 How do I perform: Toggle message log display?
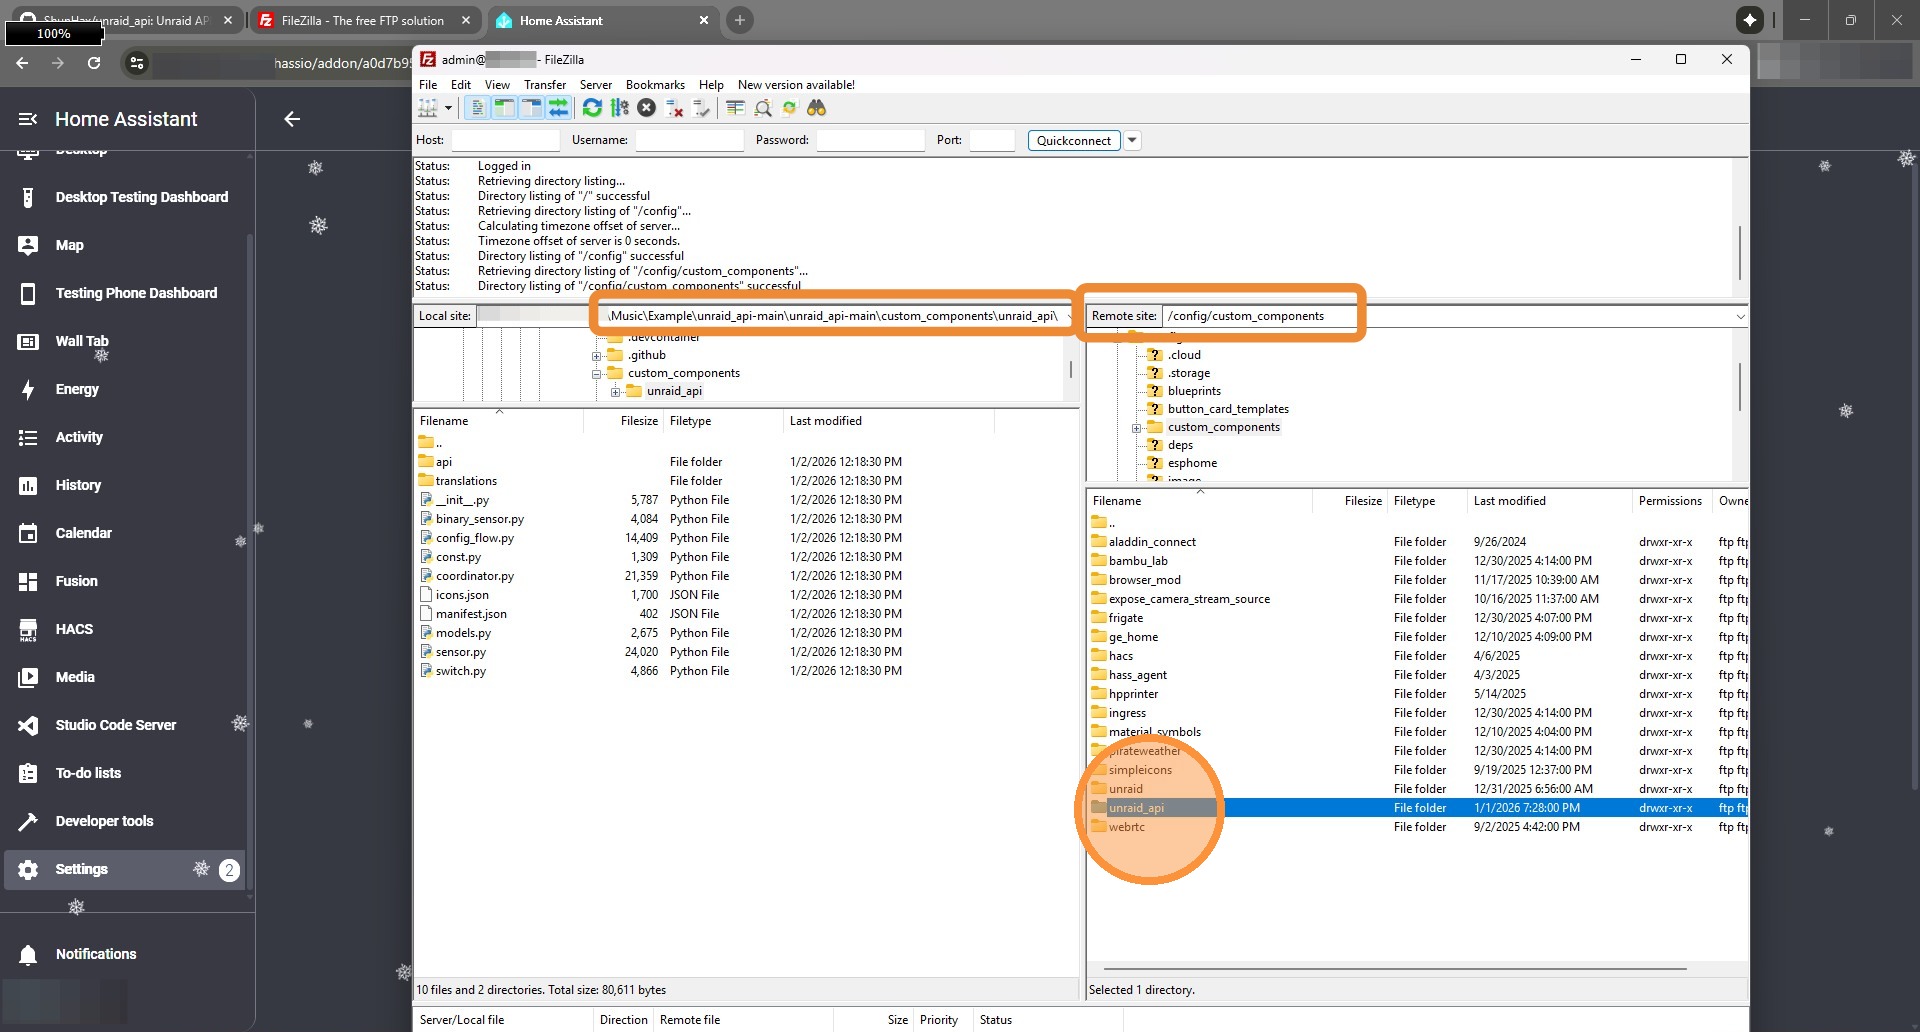478,108
